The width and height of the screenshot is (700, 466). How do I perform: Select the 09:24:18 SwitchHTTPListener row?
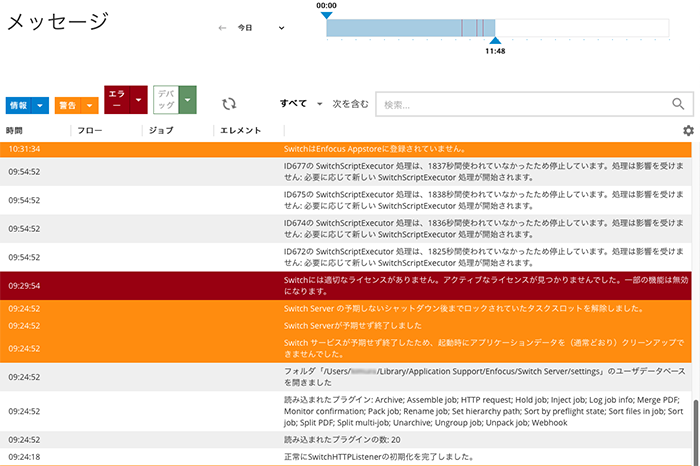346,457
